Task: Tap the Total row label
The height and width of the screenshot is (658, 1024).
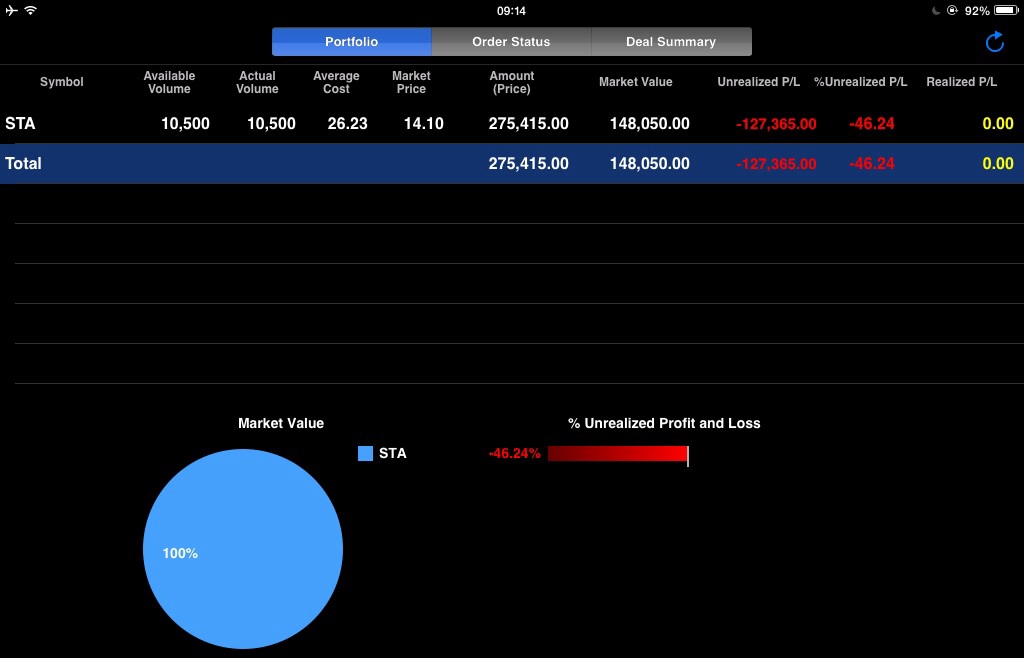Action: click(24, 163)
